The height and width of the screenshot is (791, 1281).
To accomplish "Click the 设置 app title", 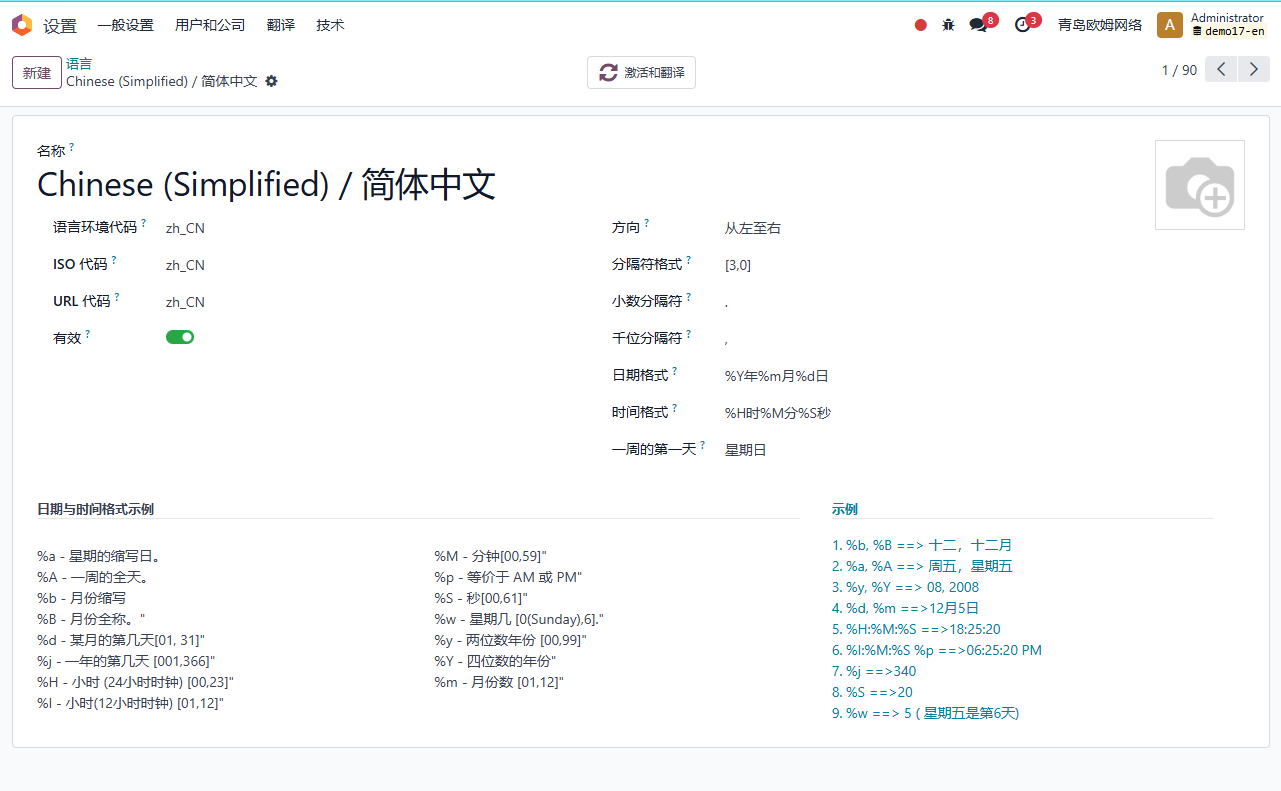I will pyautogui.click(x=60, y=26).
